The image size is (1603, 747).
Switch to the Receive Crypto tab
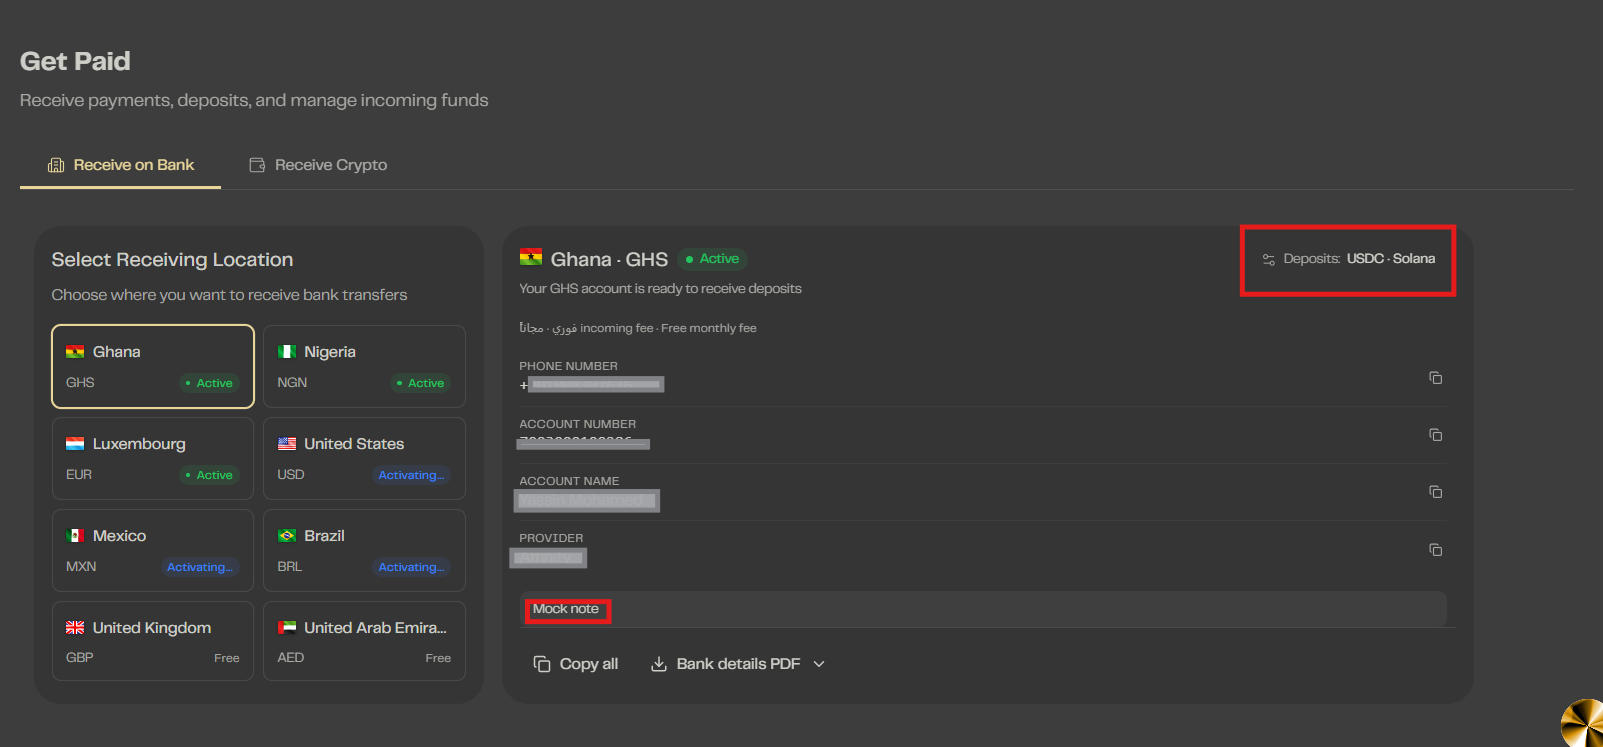click(x=318, y=165)
